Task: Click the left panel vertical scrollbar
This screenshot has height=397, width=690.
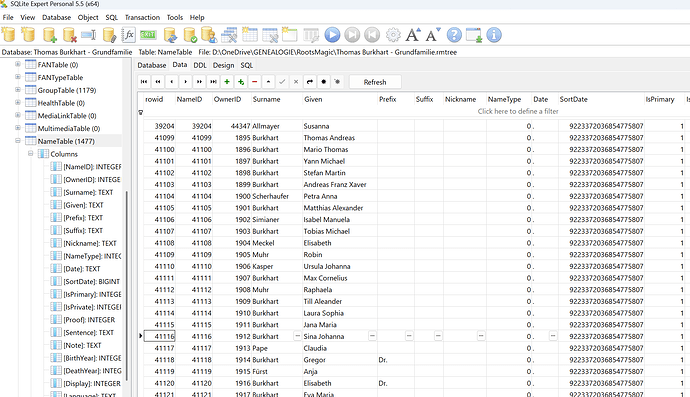Action: (127, 285)
